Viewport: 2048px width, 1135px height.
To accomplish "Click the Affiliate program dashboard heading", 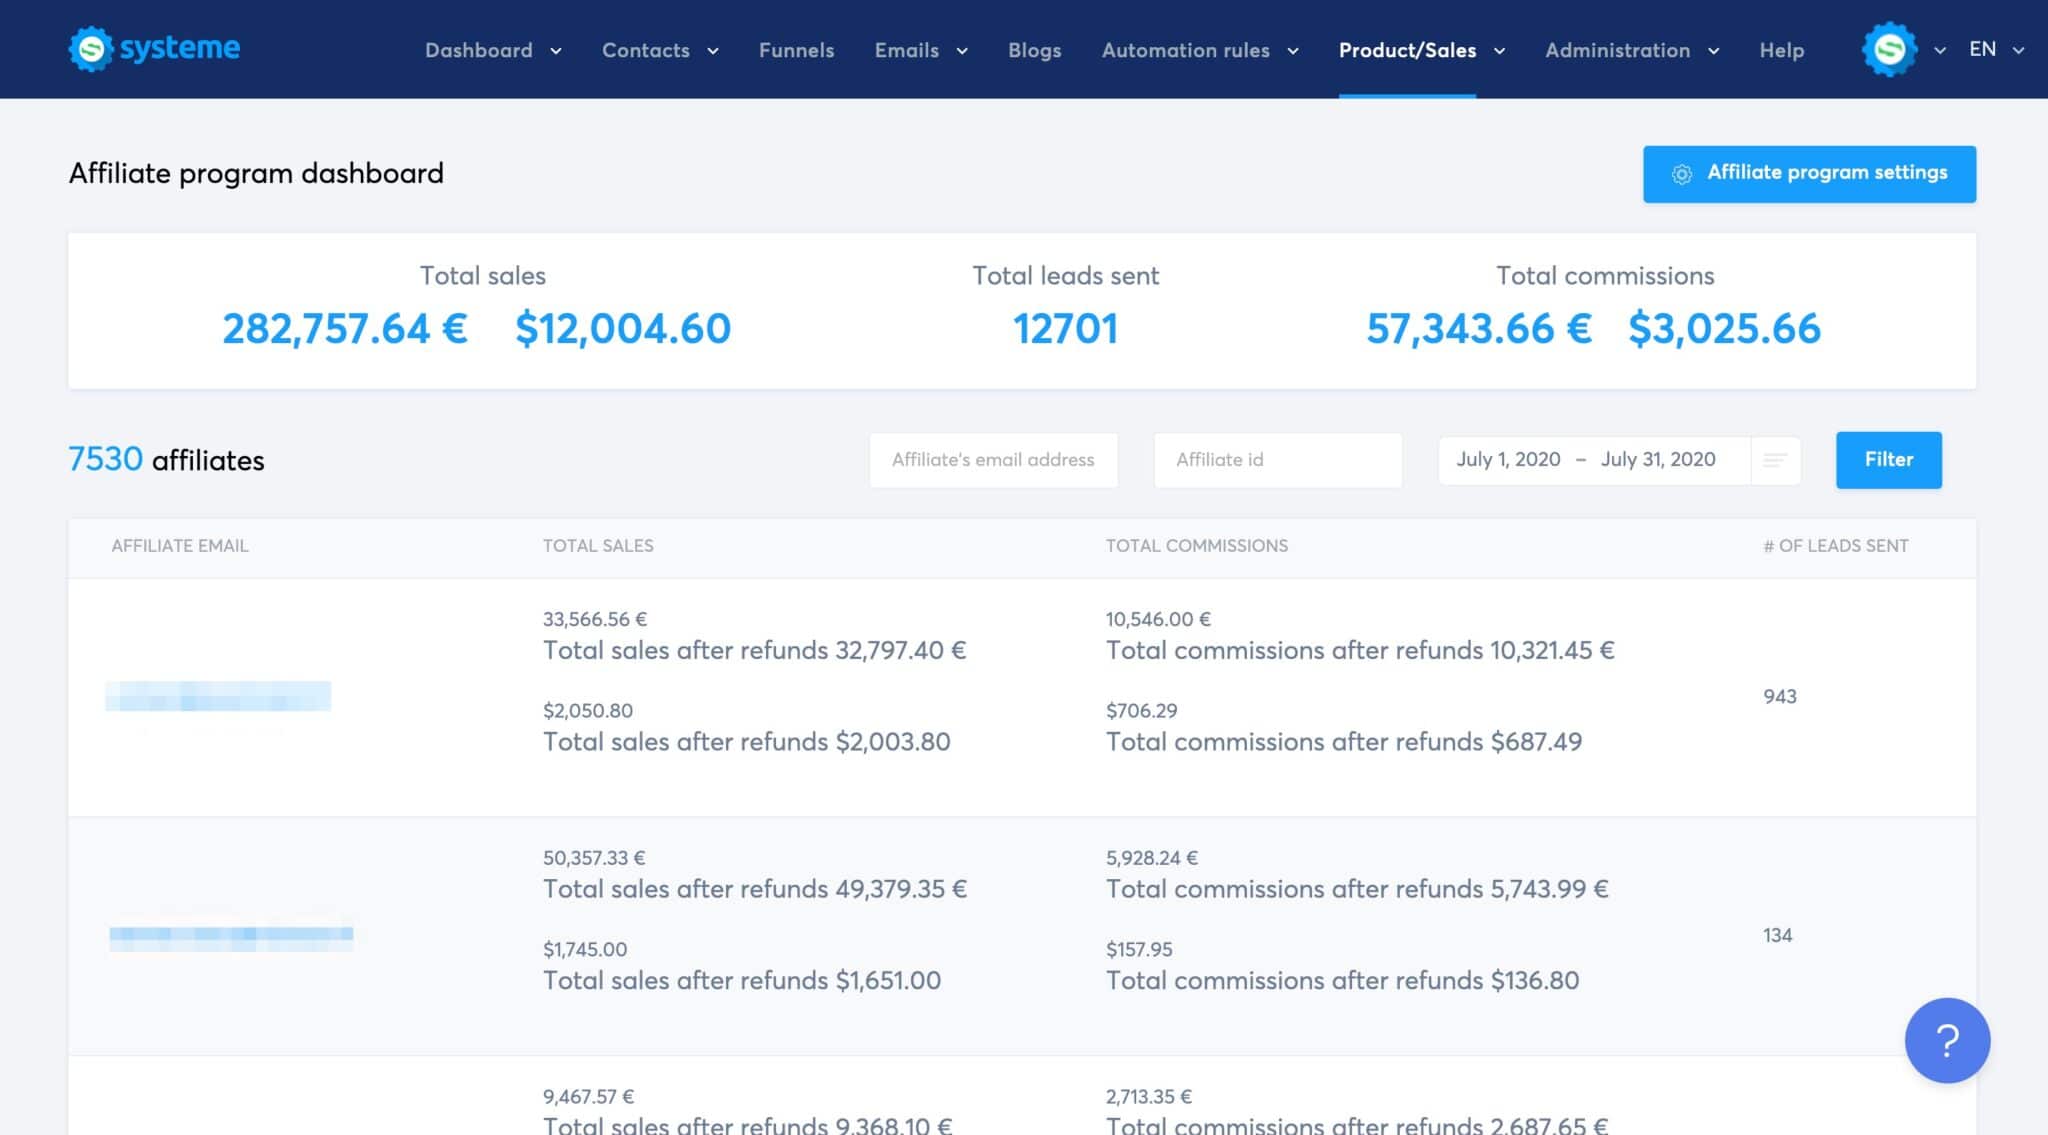I will pyautogui.click(x=256, y=174).
